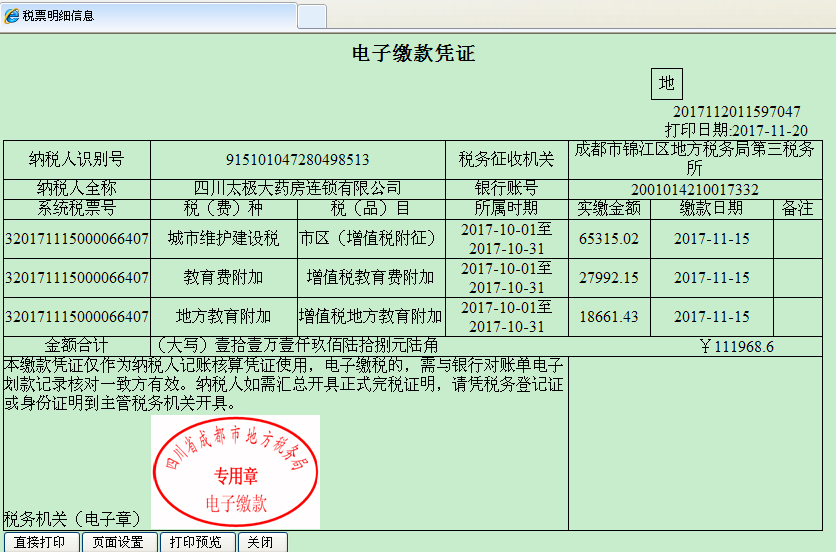Click the 教育费附加 tax type cell

(x=224, y=278)
